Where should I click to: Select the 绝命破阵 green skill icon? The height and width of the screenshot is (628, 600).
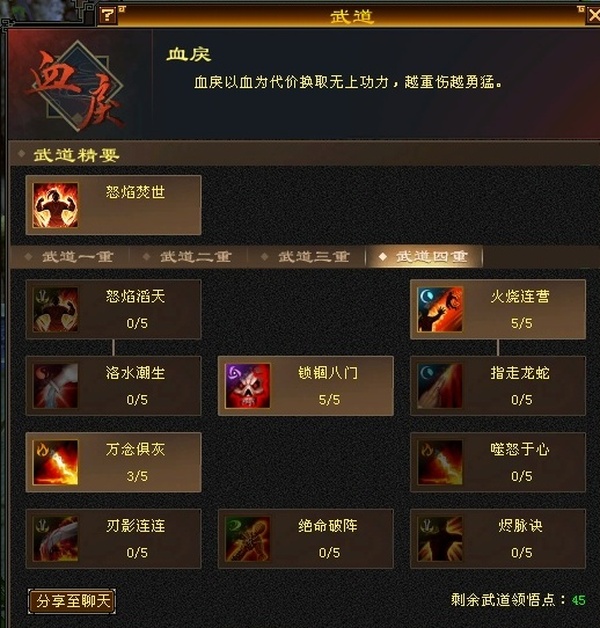tap(248, 539)
